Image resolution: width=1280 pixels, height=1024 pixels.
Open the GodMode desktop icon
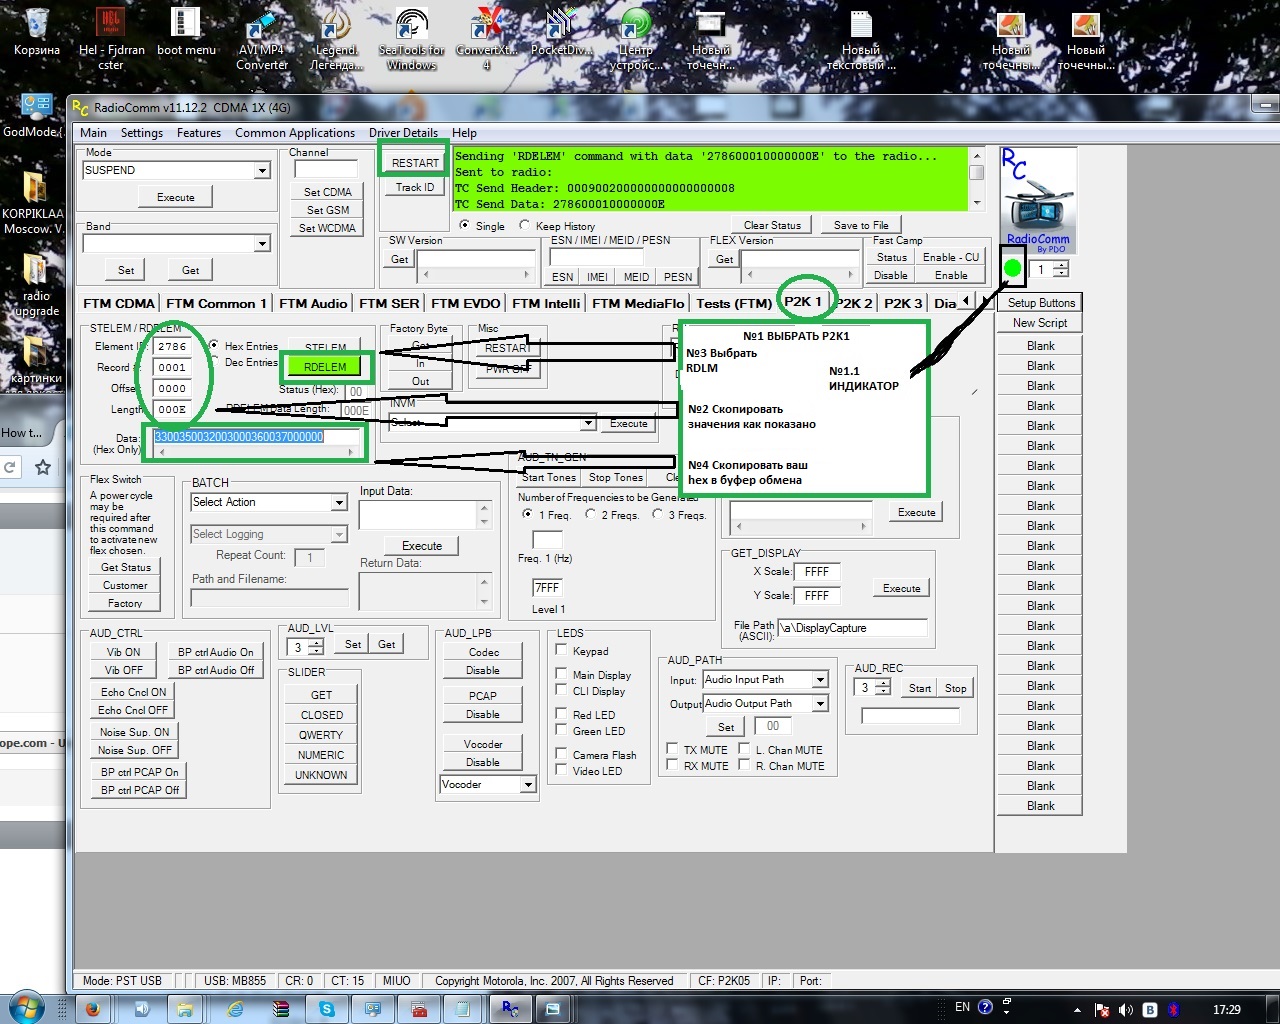click(35, 116)
